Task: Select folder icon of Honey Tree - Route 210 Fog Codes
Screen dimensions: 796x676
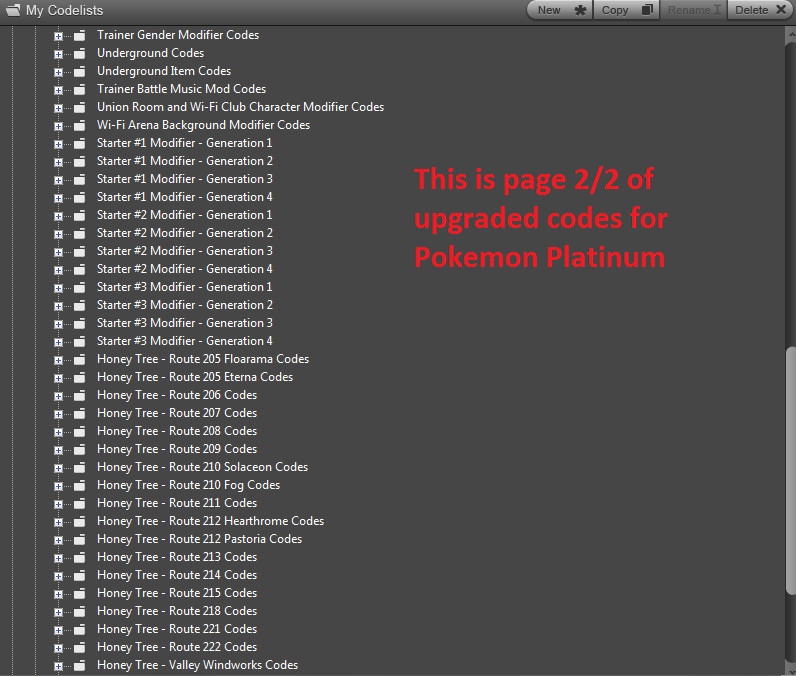Action: (79, 486)
